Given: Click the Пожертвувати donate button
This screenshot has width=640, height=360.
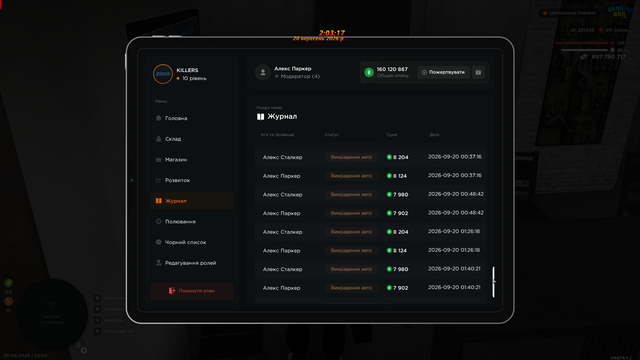Looking at the screenshot, I should click(443, 72).
